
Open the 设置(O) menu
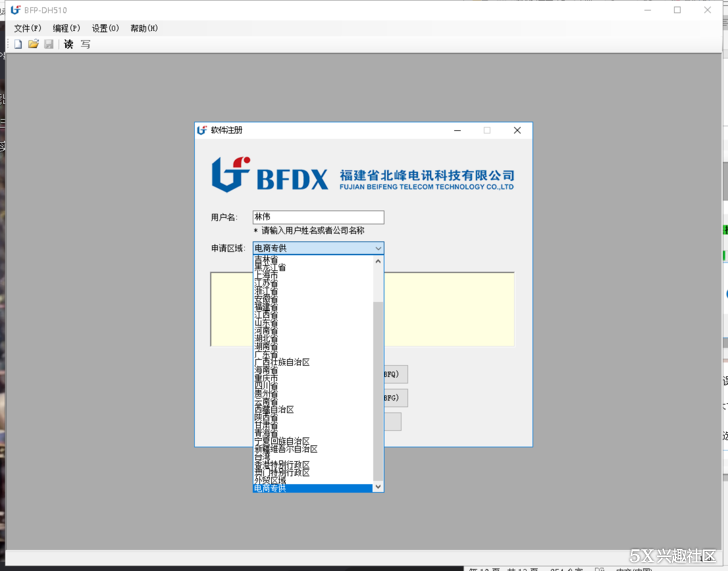pos(105,28)
